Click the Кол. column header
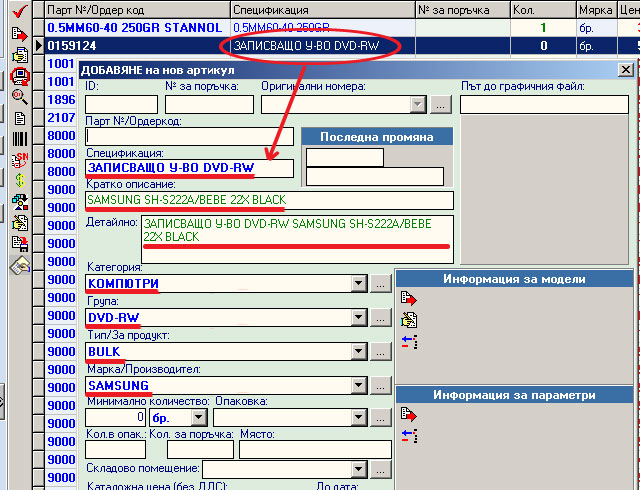This screenshot has height=490, width=640. tap(544, 10)
